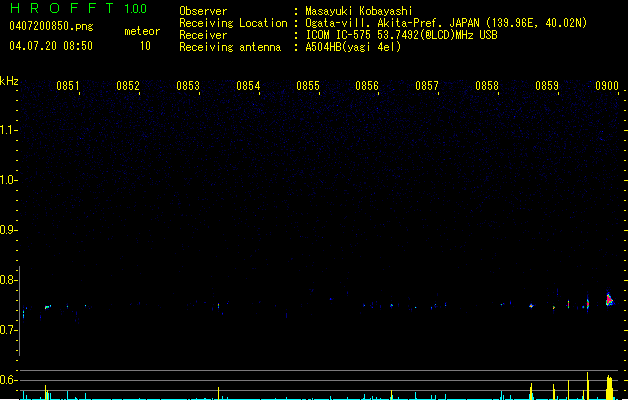
Task: Click the 0857 time axis marker
Action: pos(427,86)
